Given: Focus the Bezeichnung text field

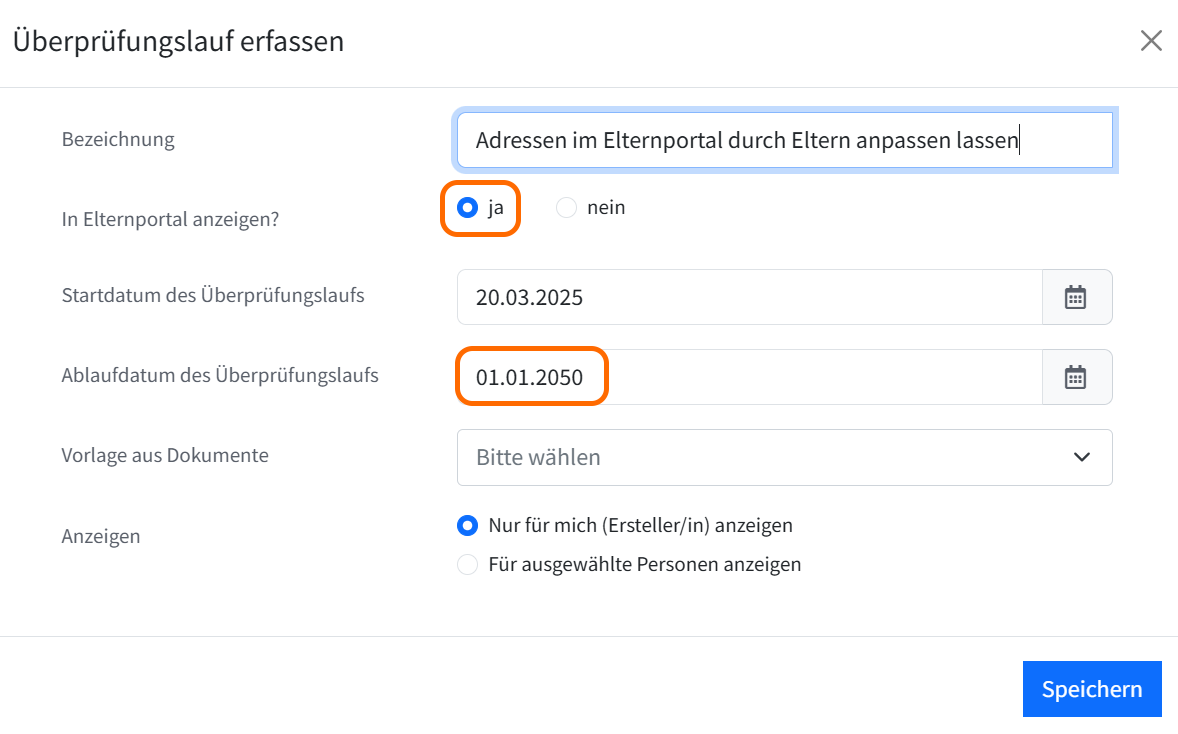Looking at the screenshot, I should (x=784, y=140).
